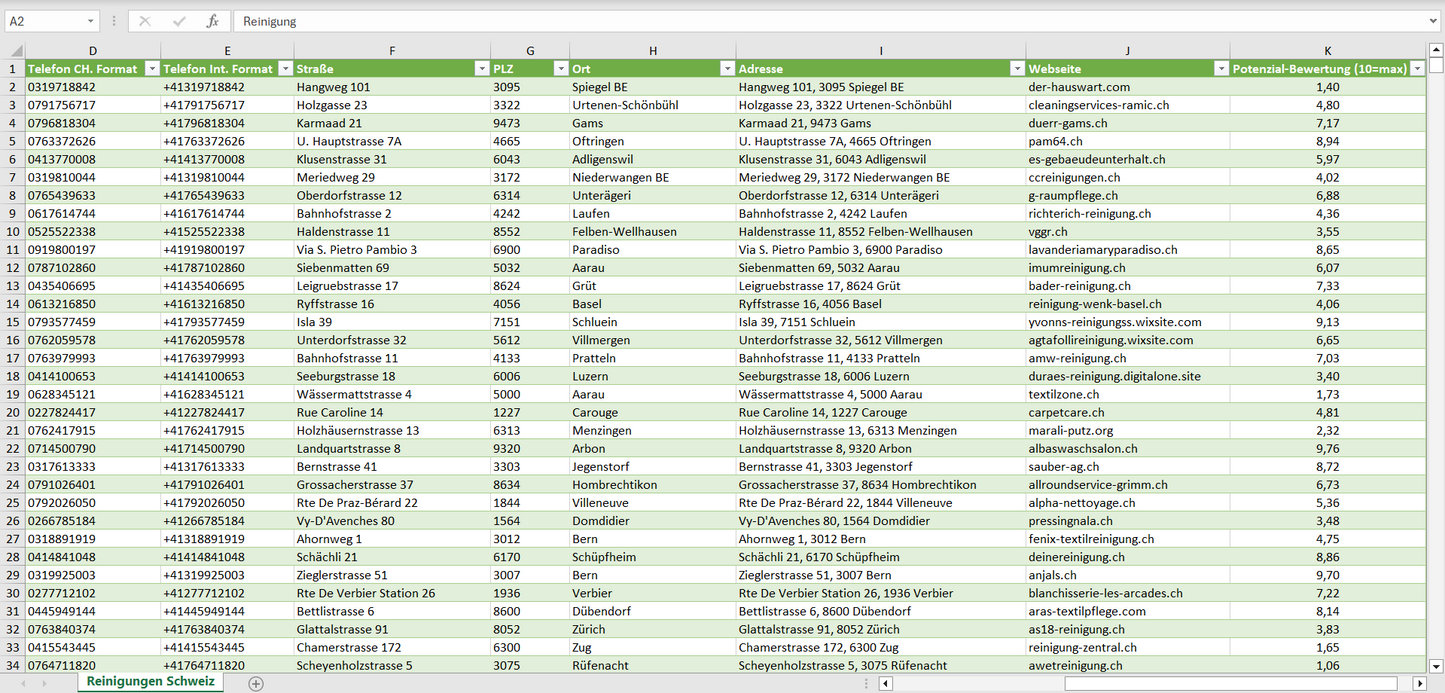
Task: Open the Straße filter dropdown
Action: (480, 69)
